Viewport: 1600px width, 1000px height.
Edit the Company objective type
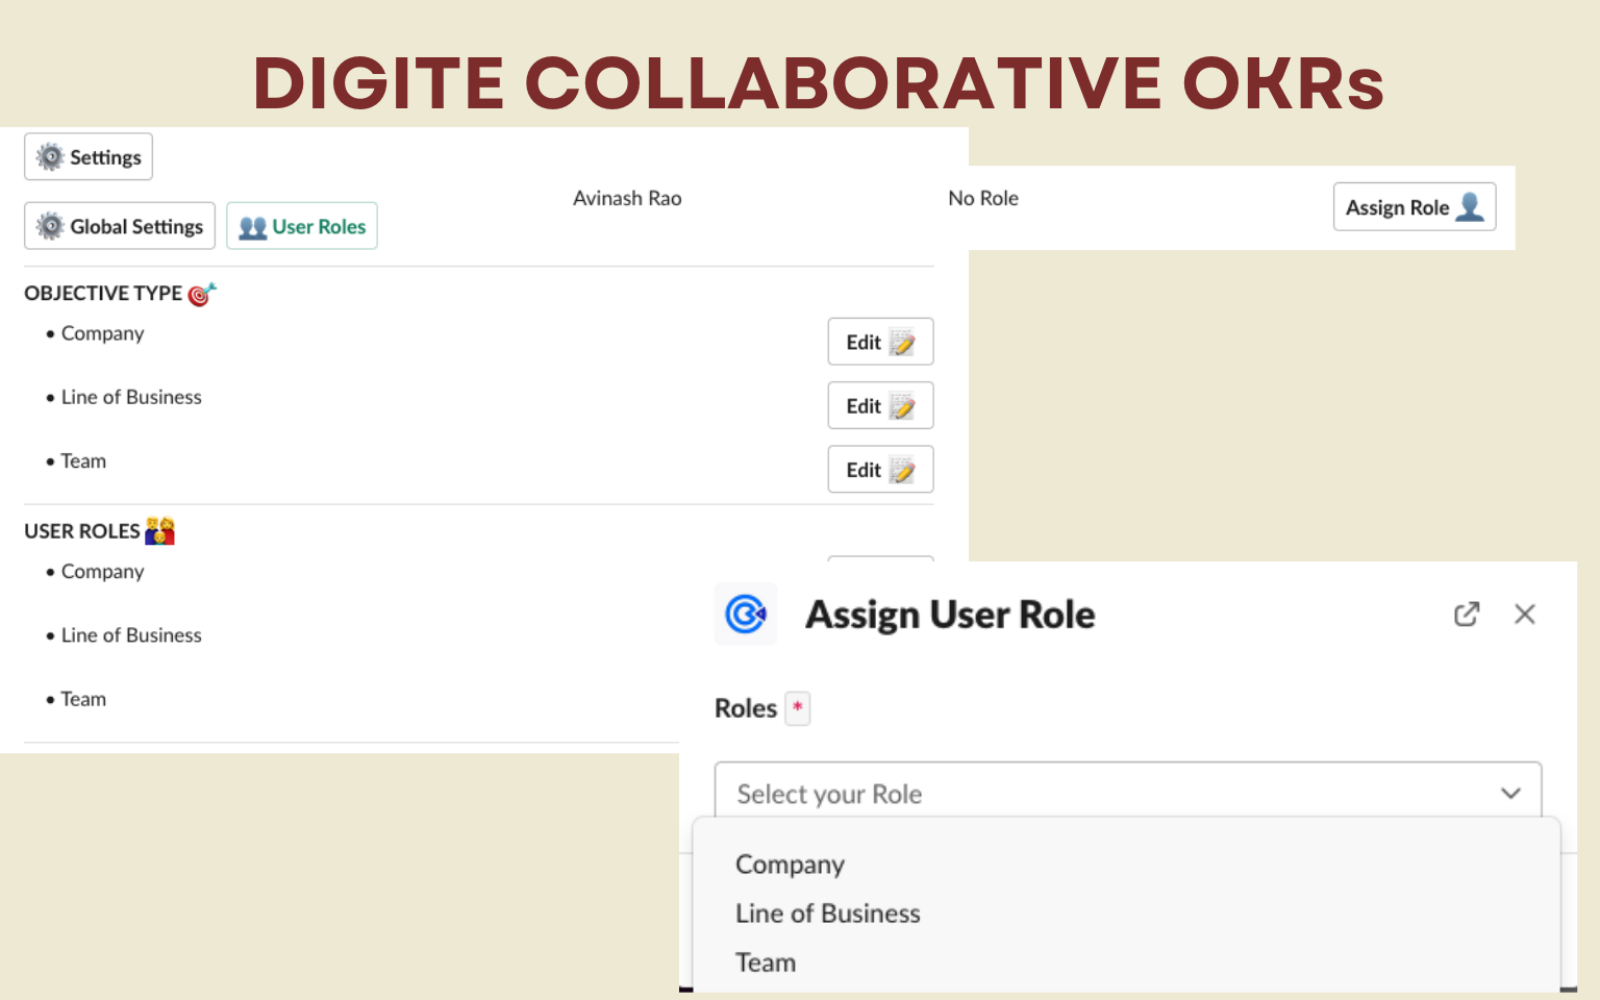click(880, 342)
